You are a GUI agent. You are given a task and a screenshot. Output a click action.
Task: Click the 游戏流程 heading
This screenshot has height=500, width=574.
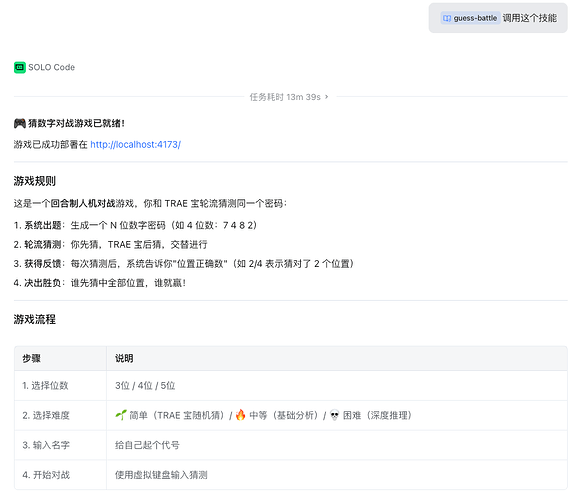(35, 319)
